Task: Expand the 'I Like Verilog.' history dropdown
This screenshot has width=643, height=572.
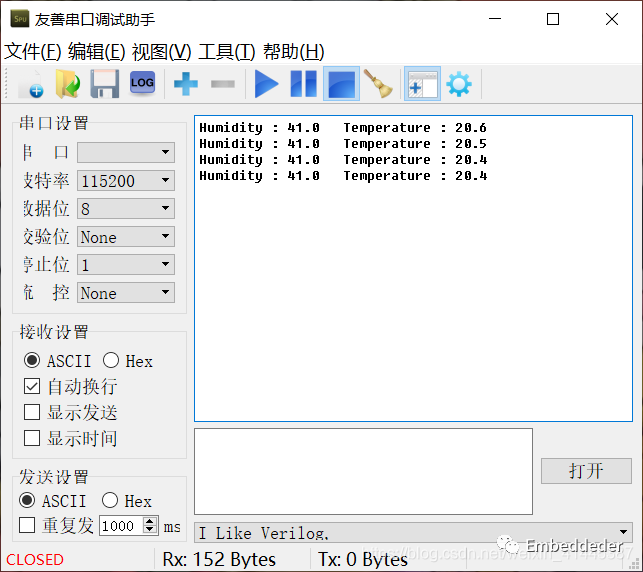Action: tap(624, 533)
